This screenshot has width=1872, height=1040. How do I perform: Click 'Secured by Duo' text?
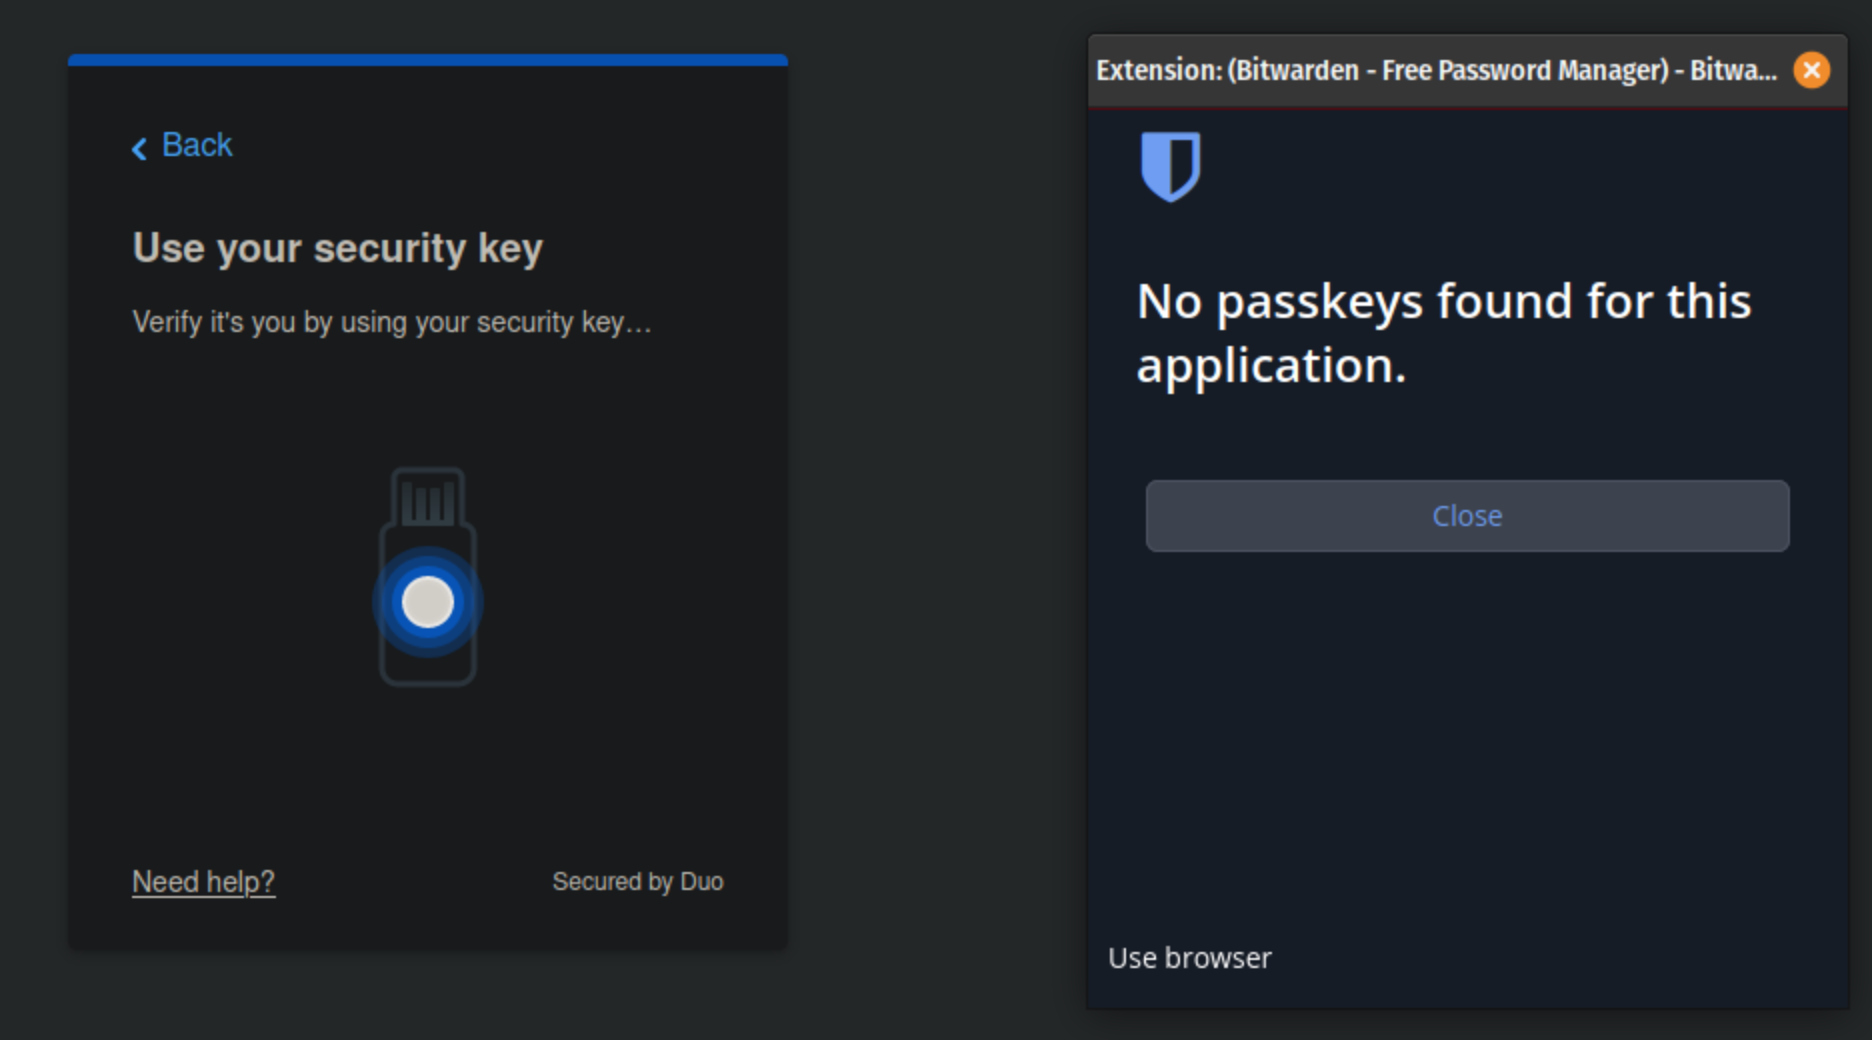click(638, 882)
